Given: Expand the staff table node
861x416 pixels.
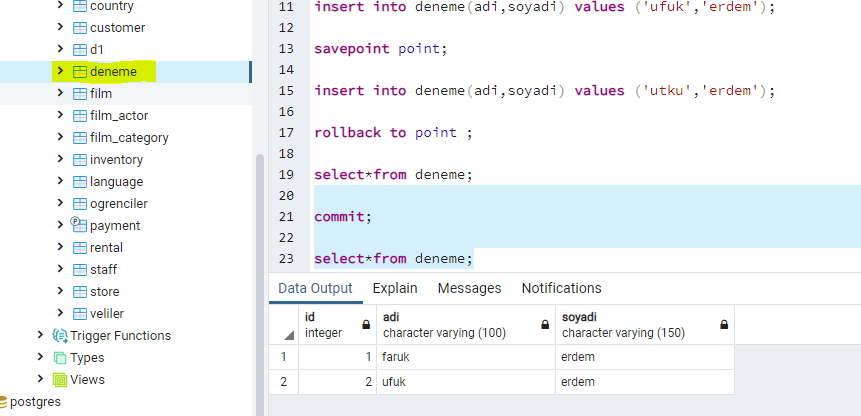Looking at the screenshot, I should (x=60, y=268).
